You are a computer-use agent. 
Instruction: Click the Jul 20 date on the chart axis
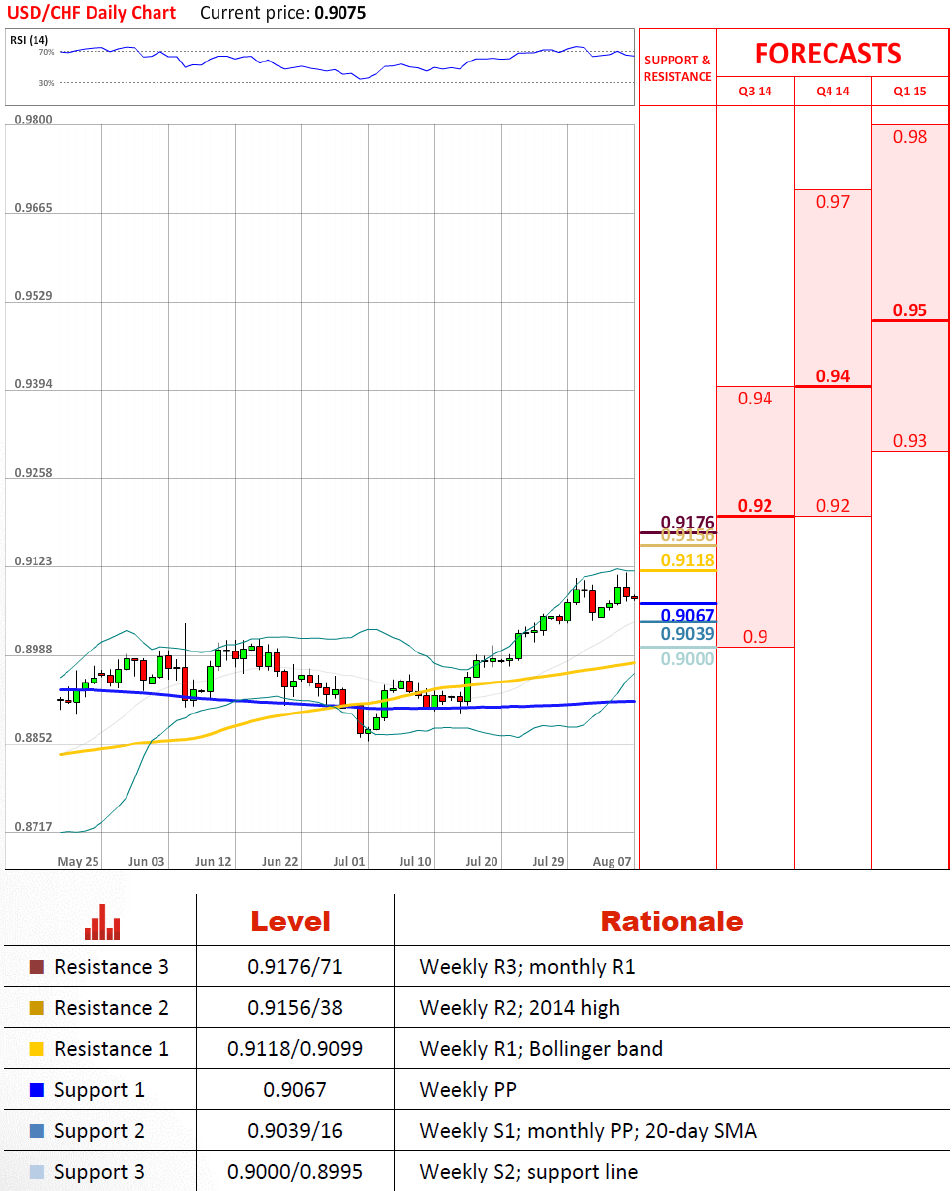coord(481,861)
